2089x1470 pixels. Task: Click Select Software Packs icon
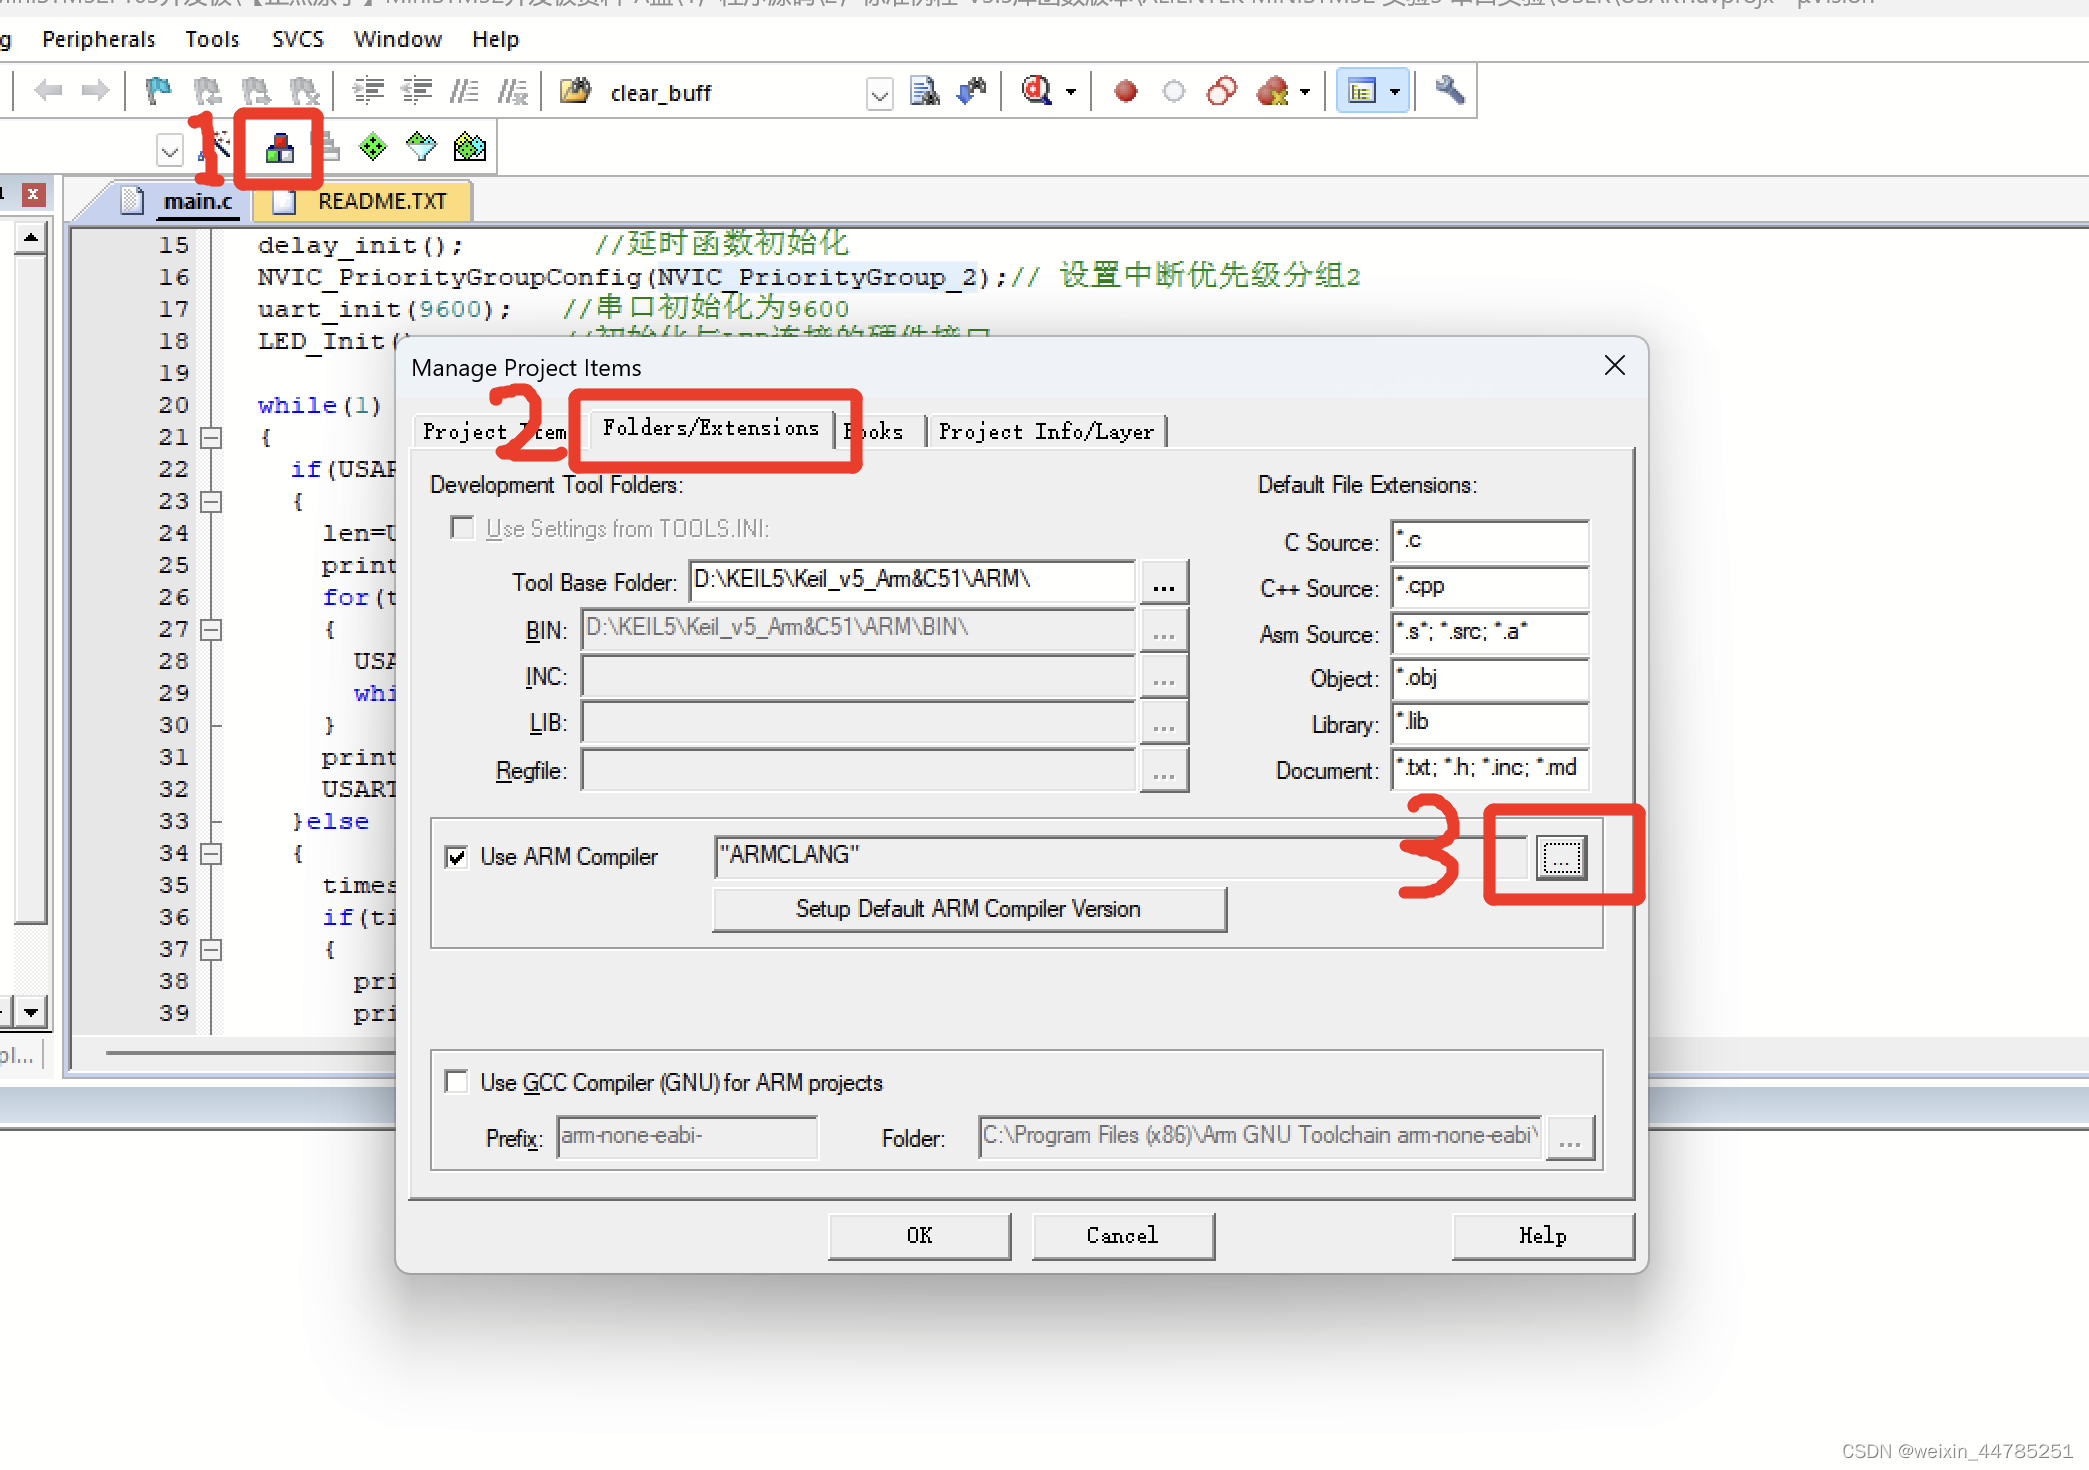pyautogui.click(x=421, y=148)
